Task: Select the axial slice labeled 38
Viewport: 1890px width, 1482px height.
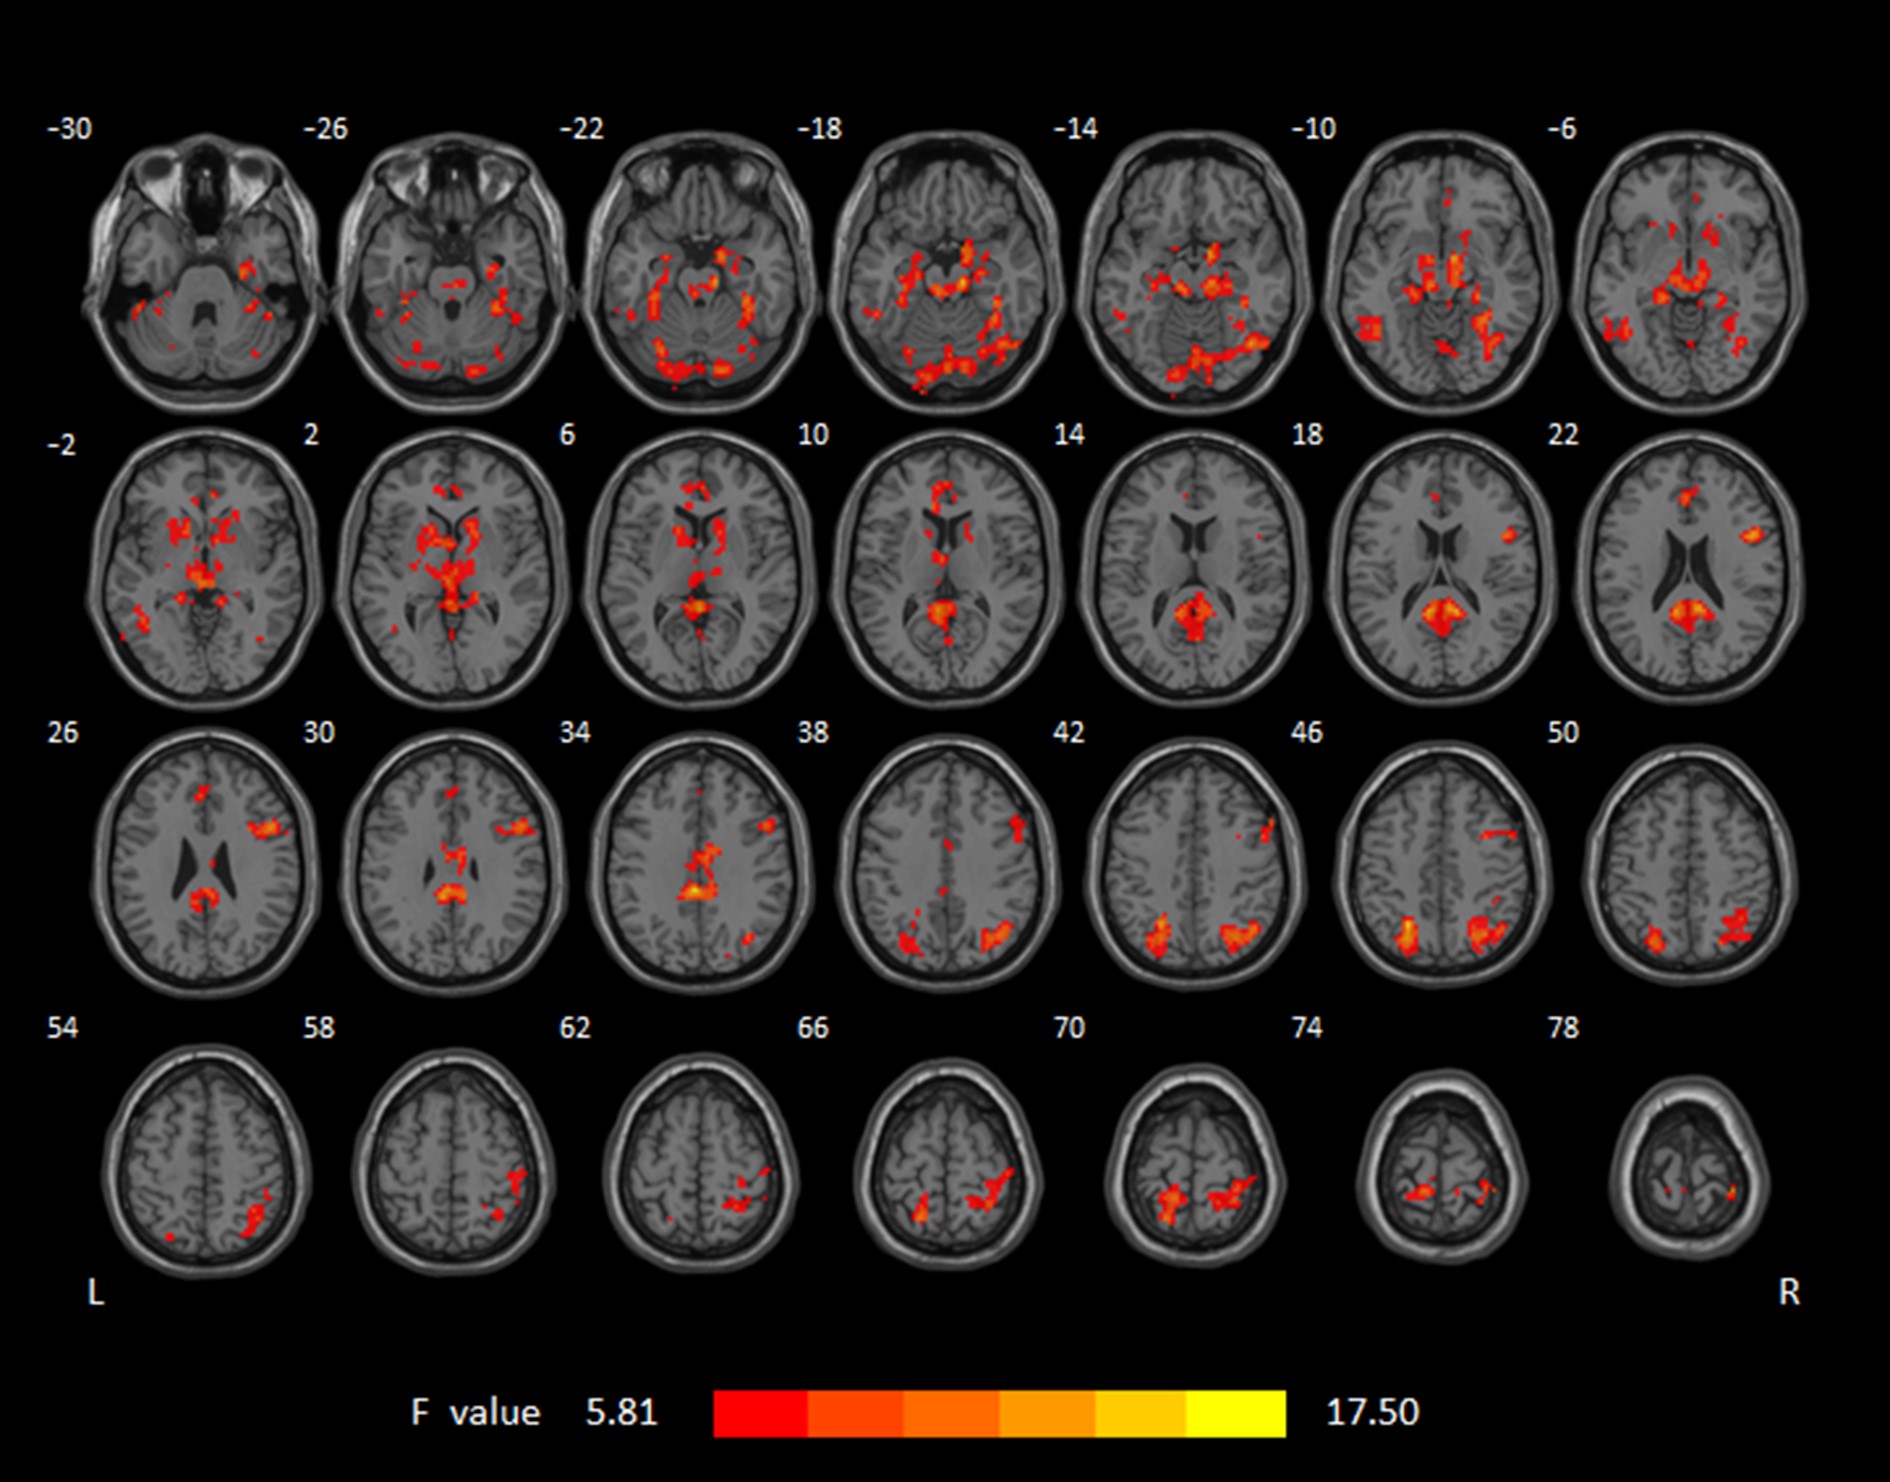Action: point(946,862)
